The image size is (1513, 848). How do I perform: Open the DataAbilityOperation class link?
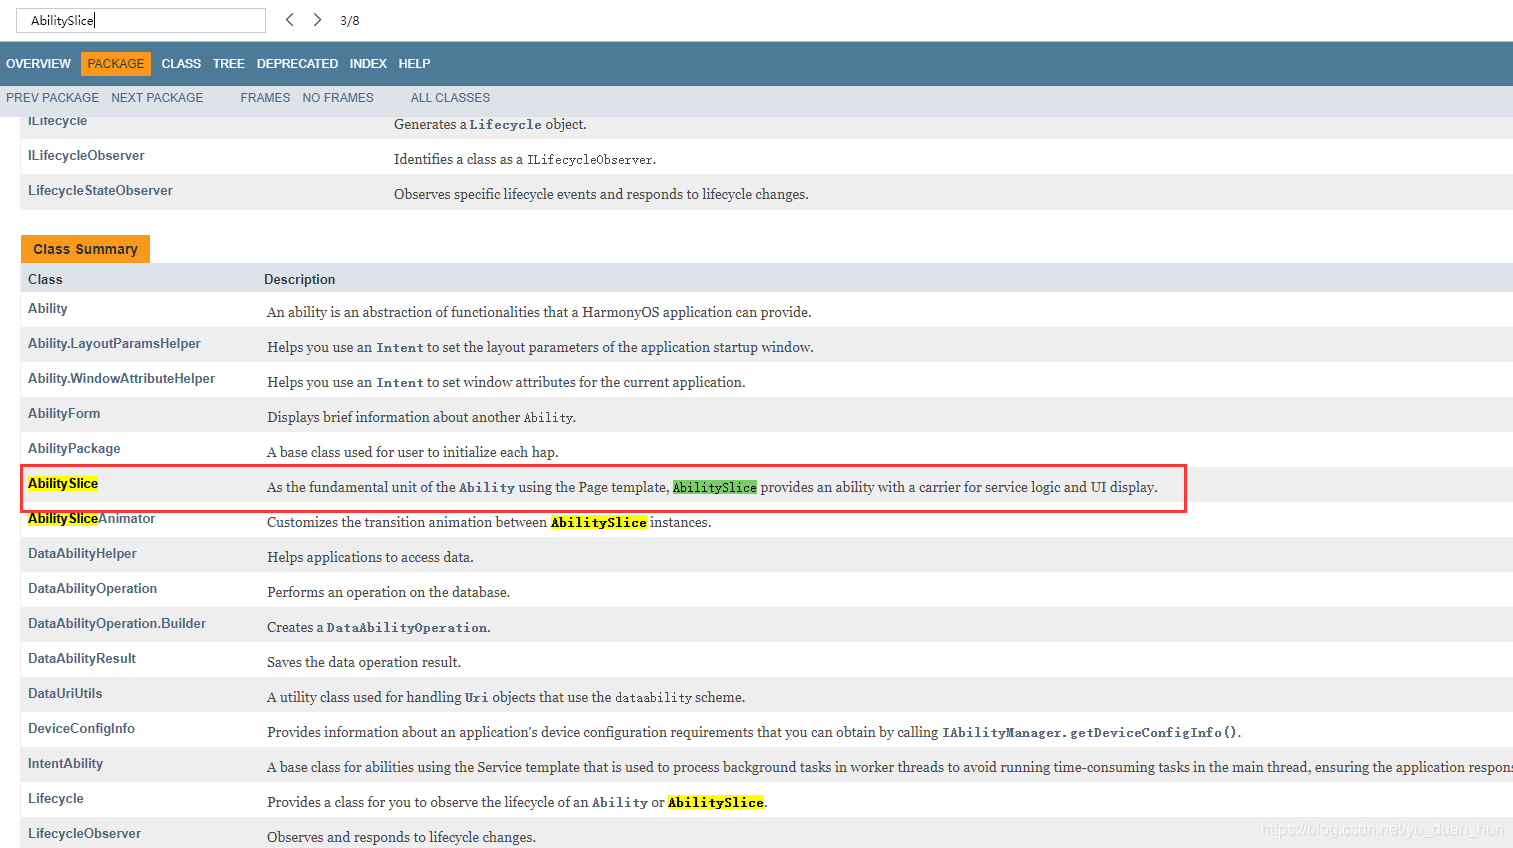click(92, 589)
